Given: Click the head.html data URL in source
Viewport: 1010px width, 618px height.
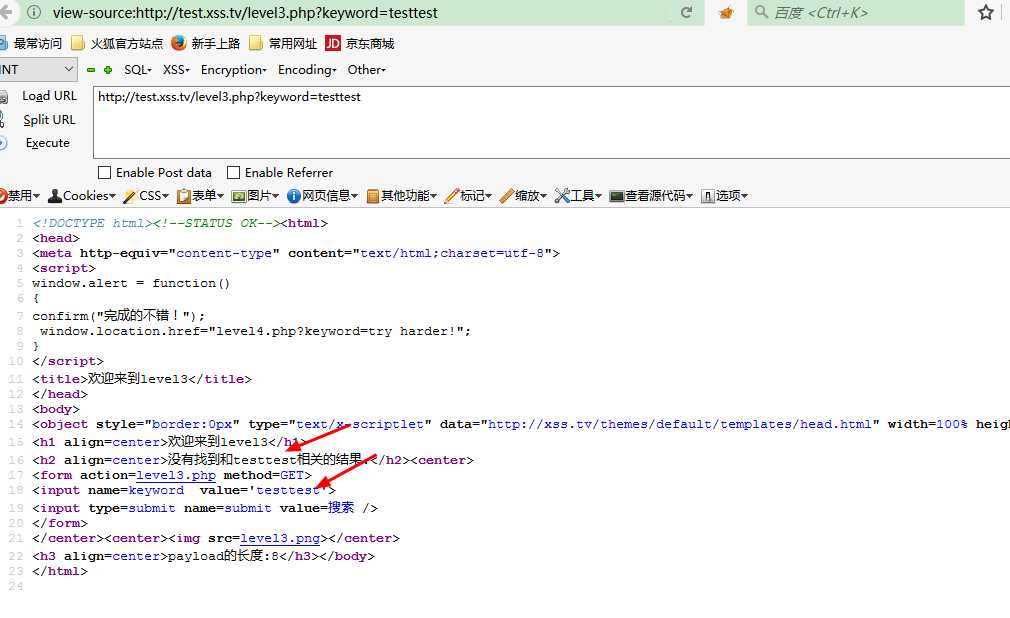Looking at the screenshot, I should coord(680,424).
